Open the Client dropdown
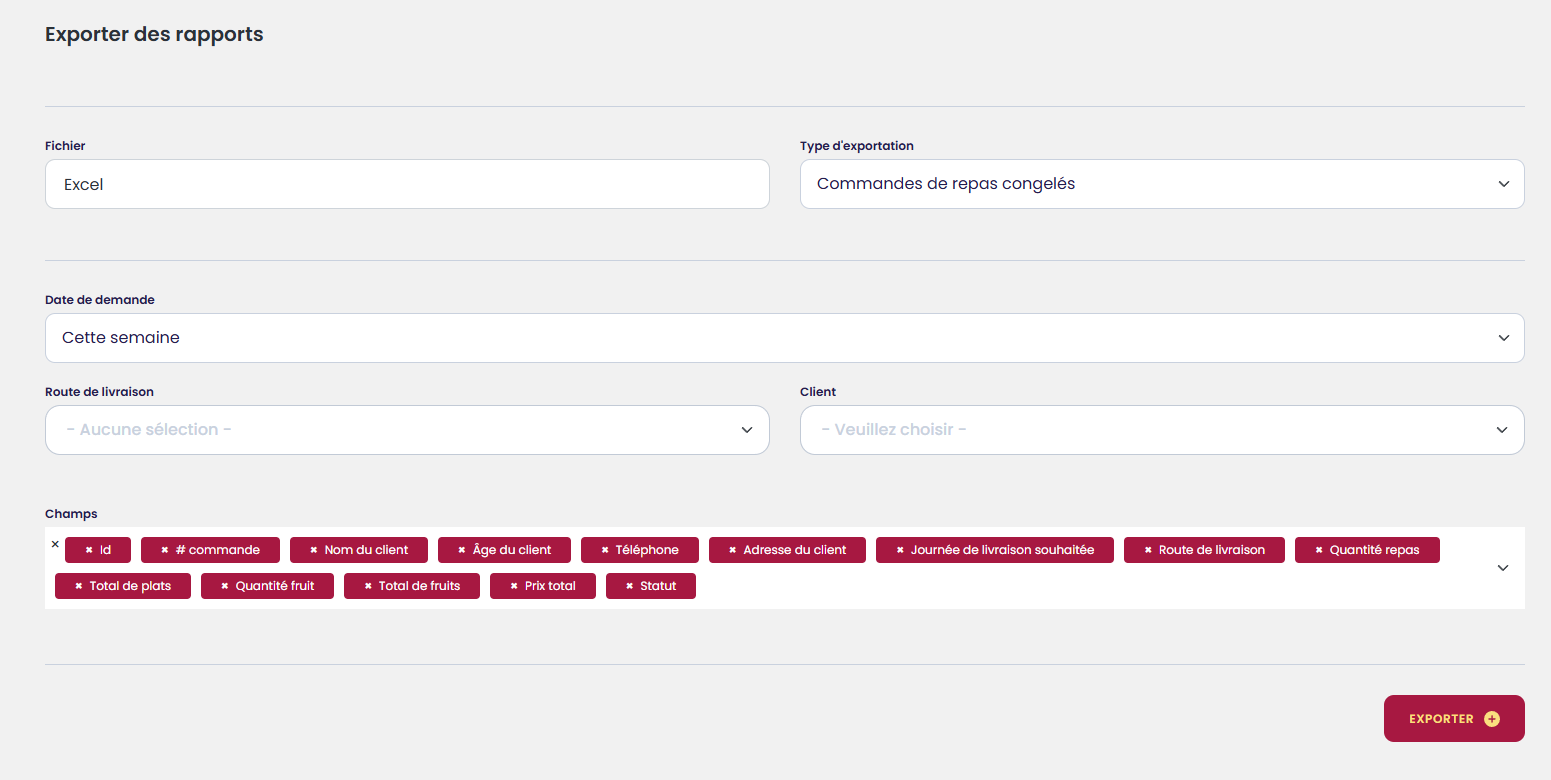Viewport: 1551px width, 780px height. click(x=1162, y=430)
